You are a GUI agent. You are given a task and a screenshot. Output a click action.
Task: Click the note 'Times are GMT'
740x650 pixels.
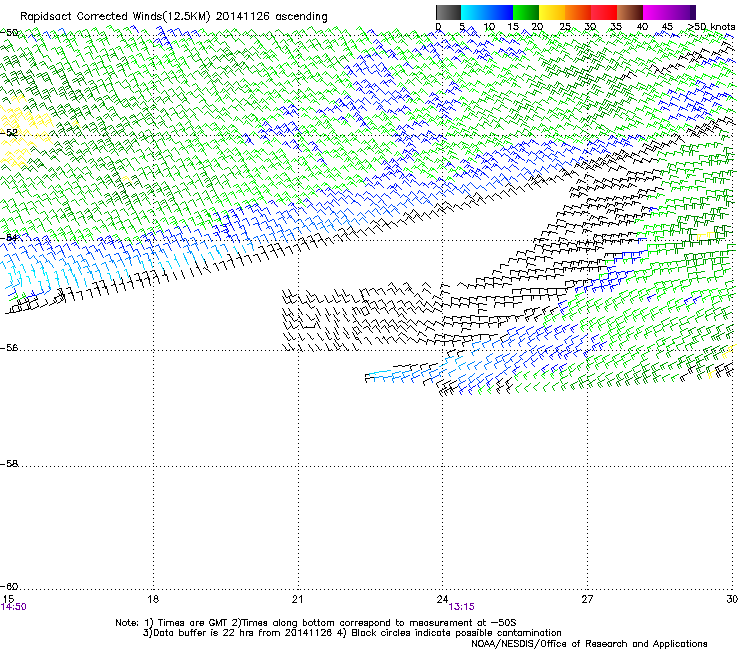(x=191, y=623)
